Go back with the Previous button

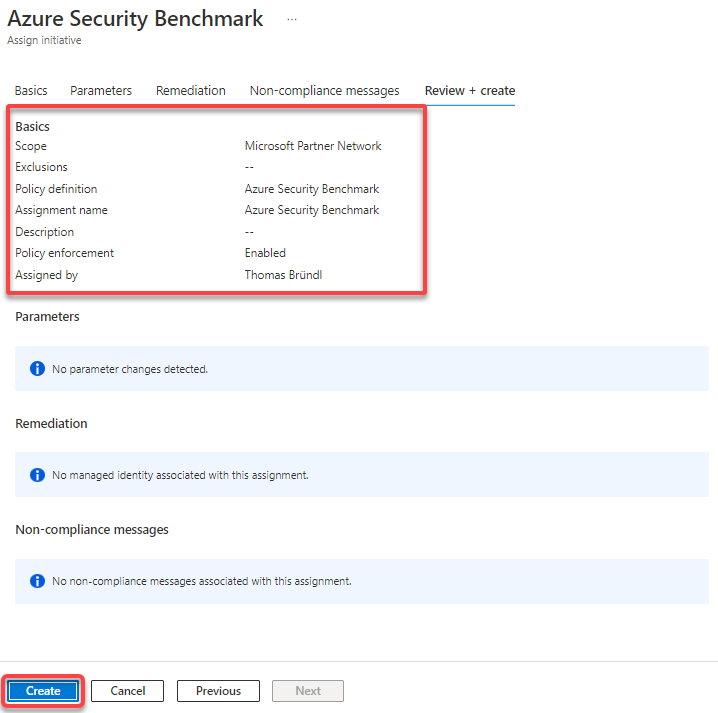point(218,691)
